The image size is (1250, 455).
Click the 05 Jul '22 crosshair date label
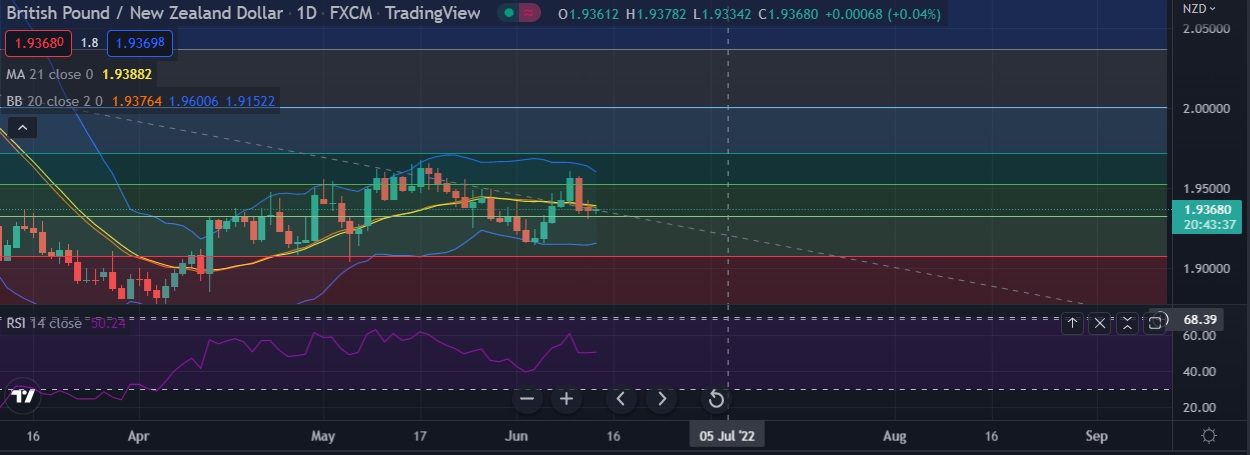tap(727, 436)
